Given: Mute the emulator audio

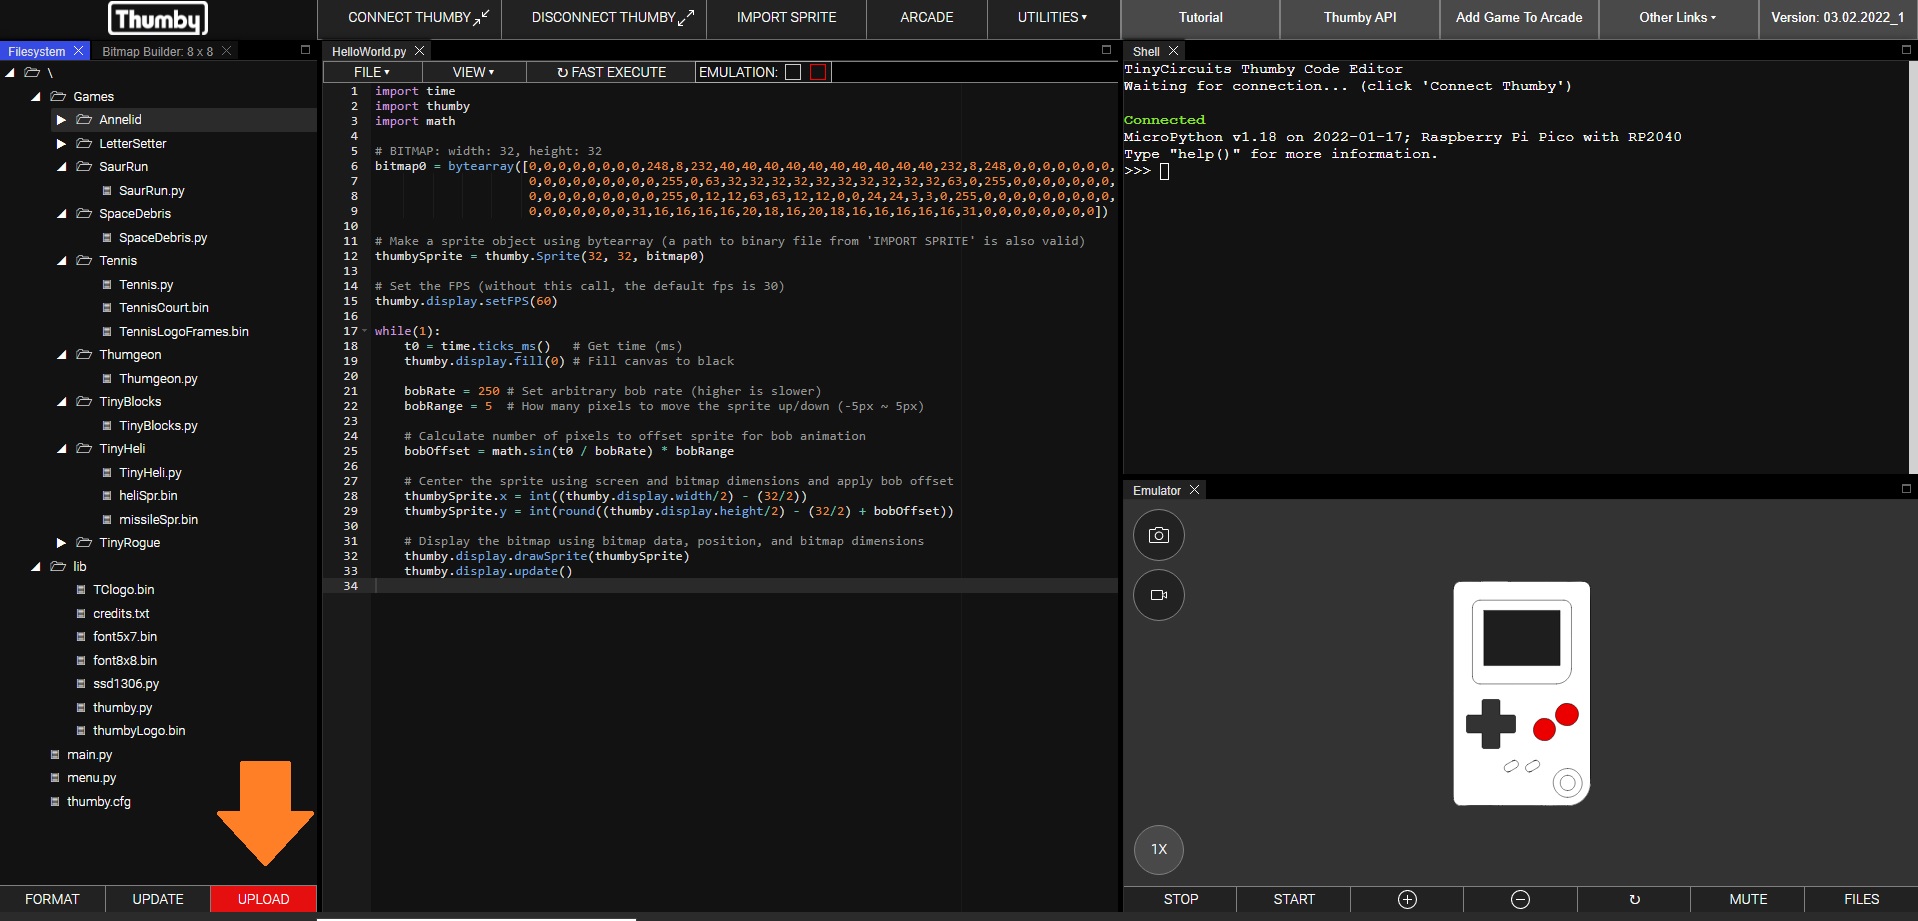Looking at the screenshot, I should 1747,899.
